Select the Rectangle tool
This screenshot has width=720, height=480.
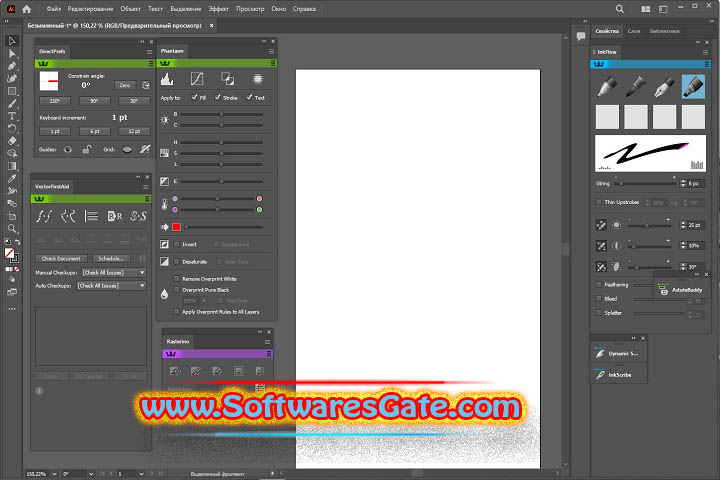point(12,91)
